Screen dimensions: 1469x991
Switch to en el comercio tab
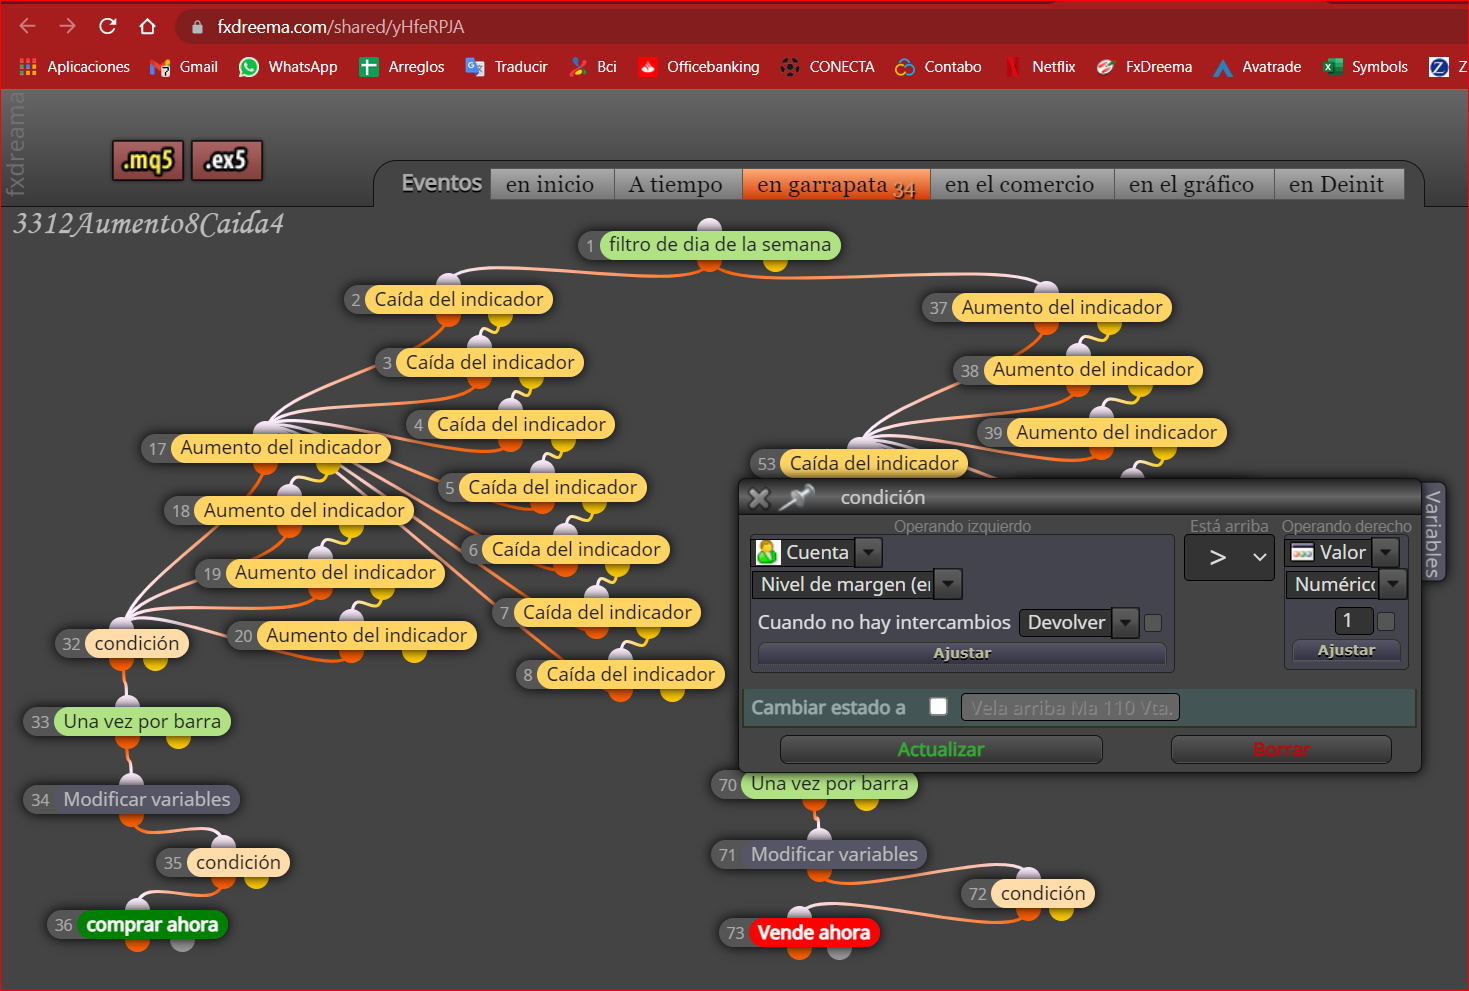(x=1020, y=184)
